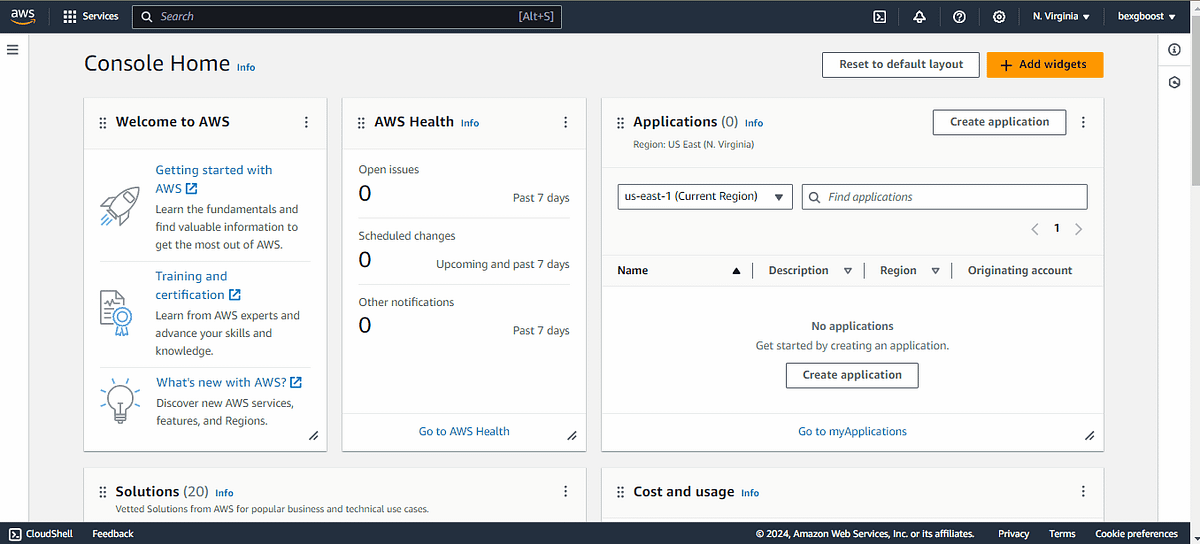Open the Services grid menu

tap(69, 16)
